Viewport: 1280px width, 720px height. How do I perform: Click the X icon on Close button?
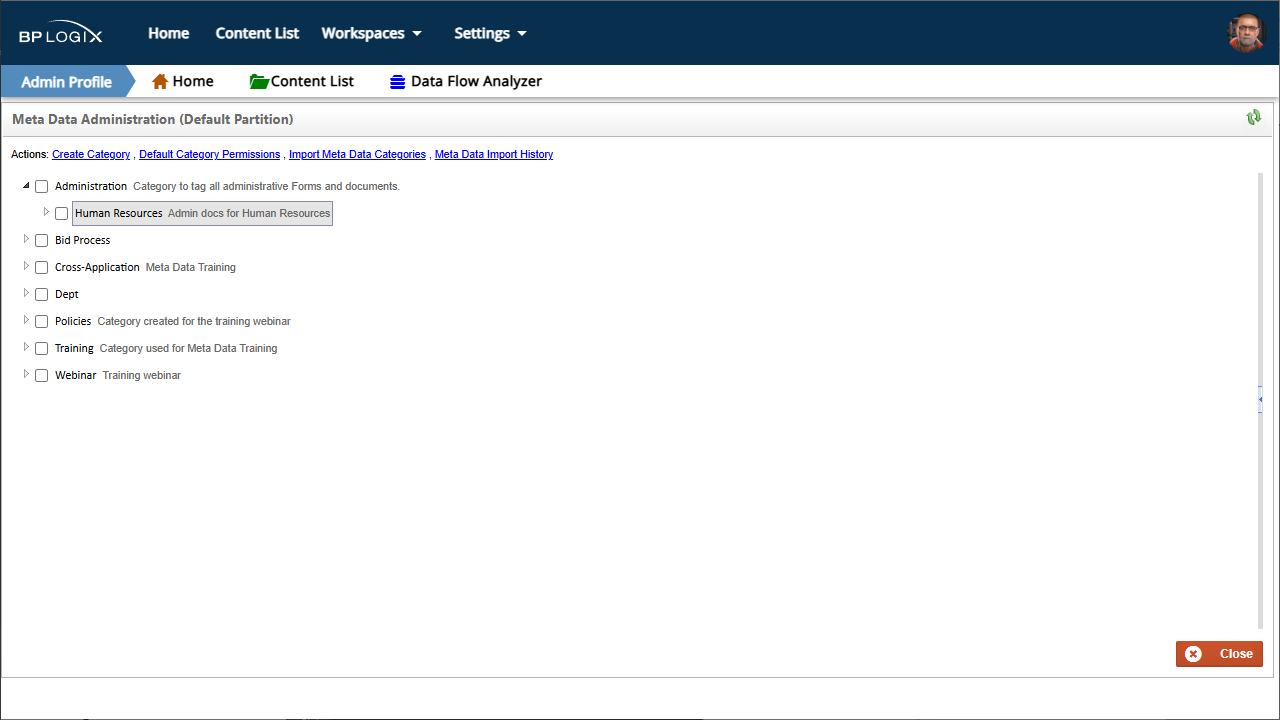[x=1193, y=654]
